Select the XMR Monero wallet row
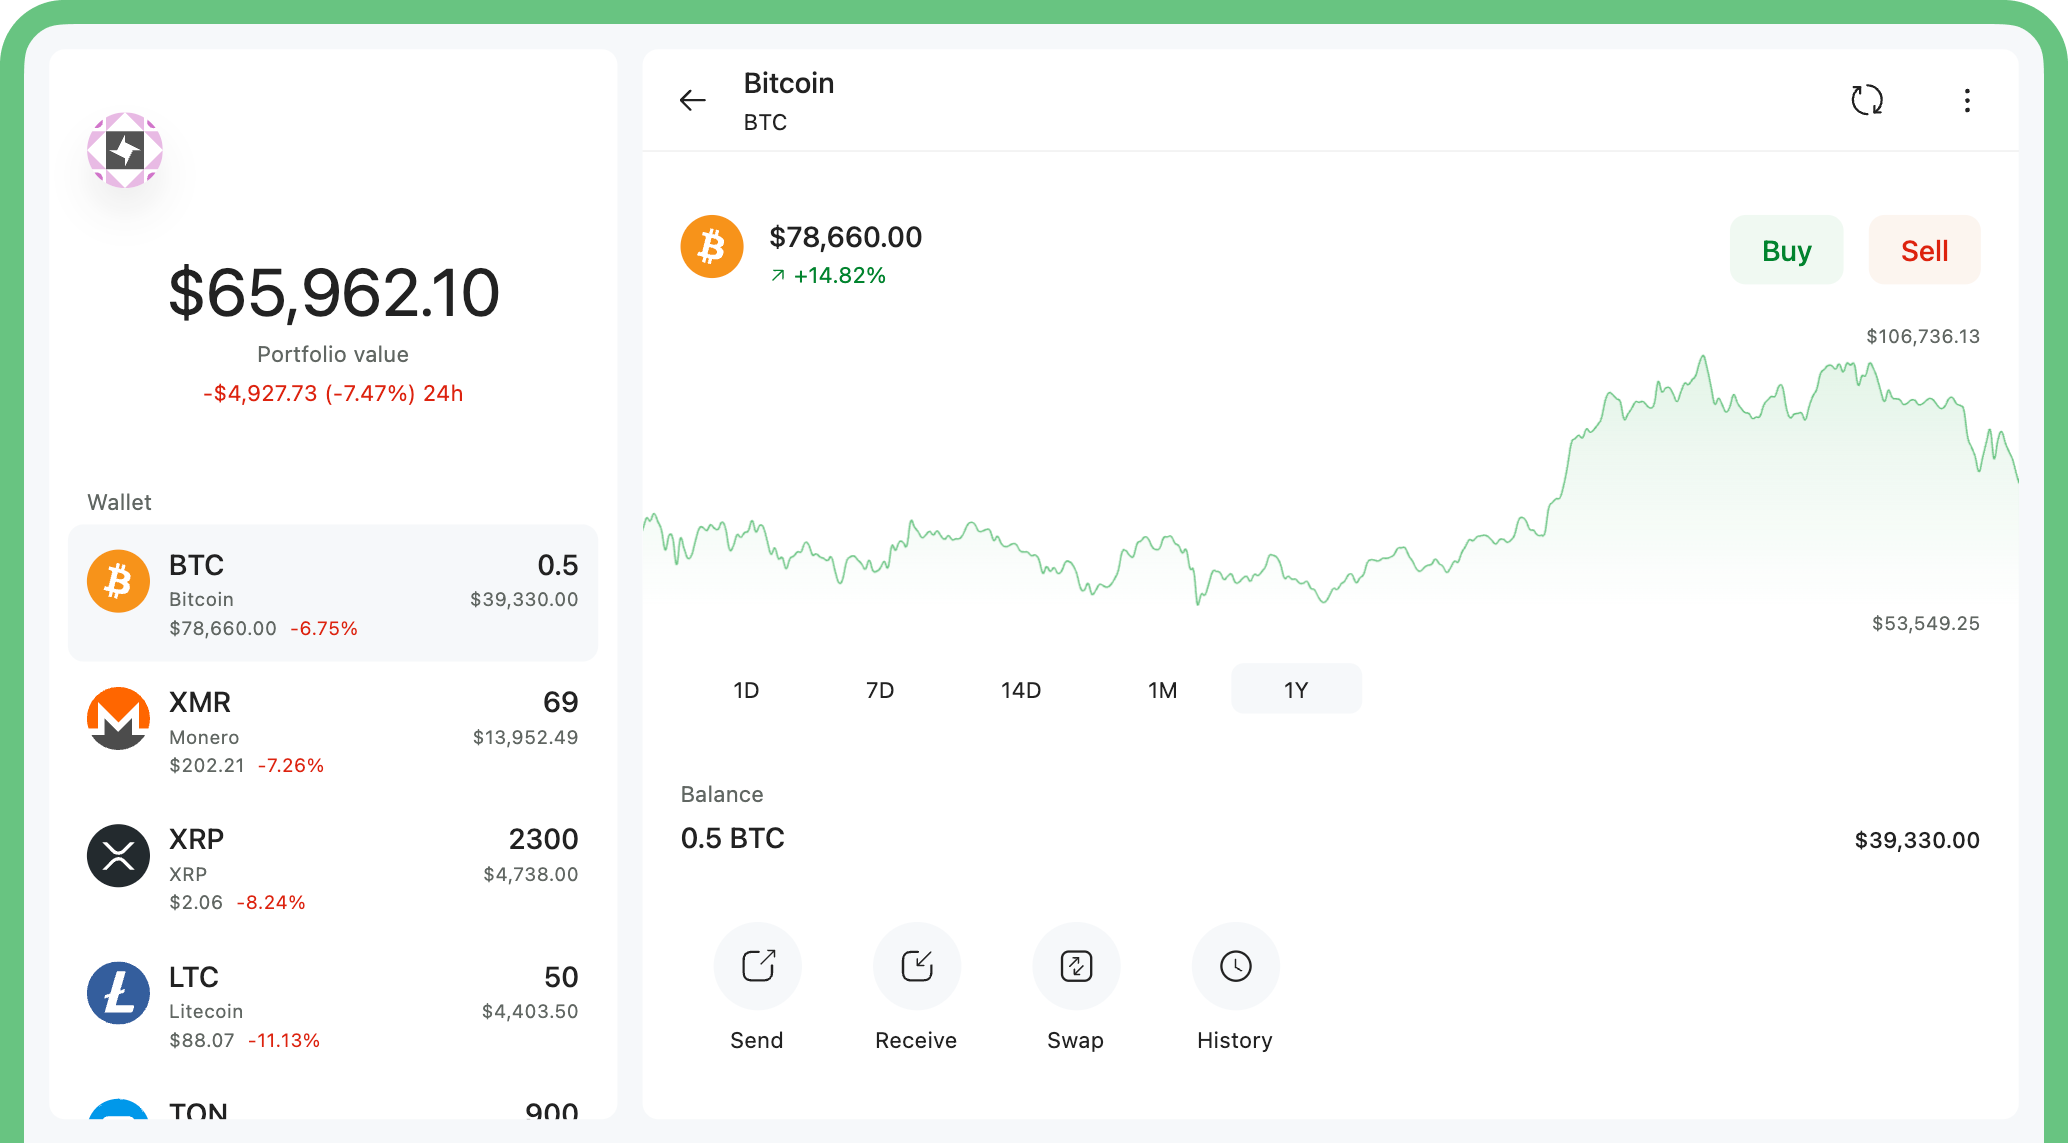This screenshot has width=2068, height=1143. point(332,731)
